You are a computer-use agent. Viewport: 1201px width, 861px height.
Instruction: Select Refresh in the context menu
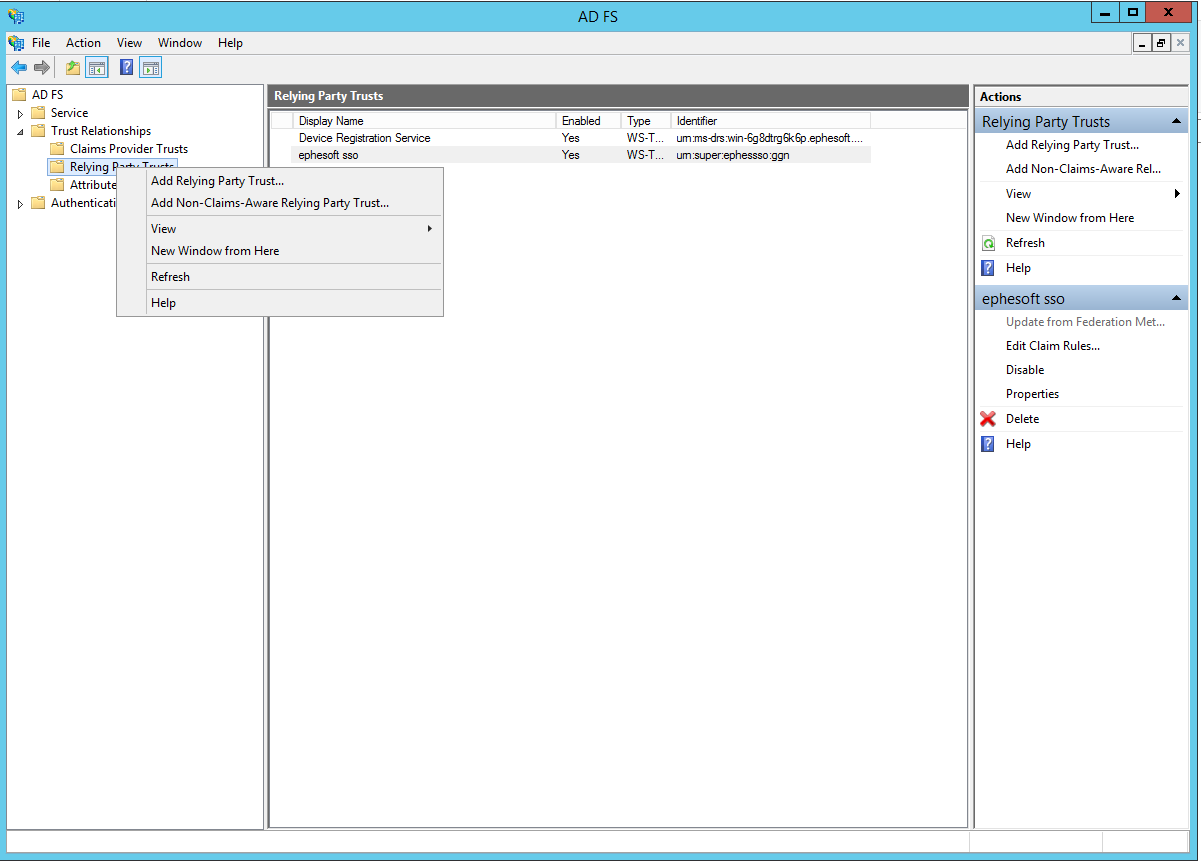(280, 277)
